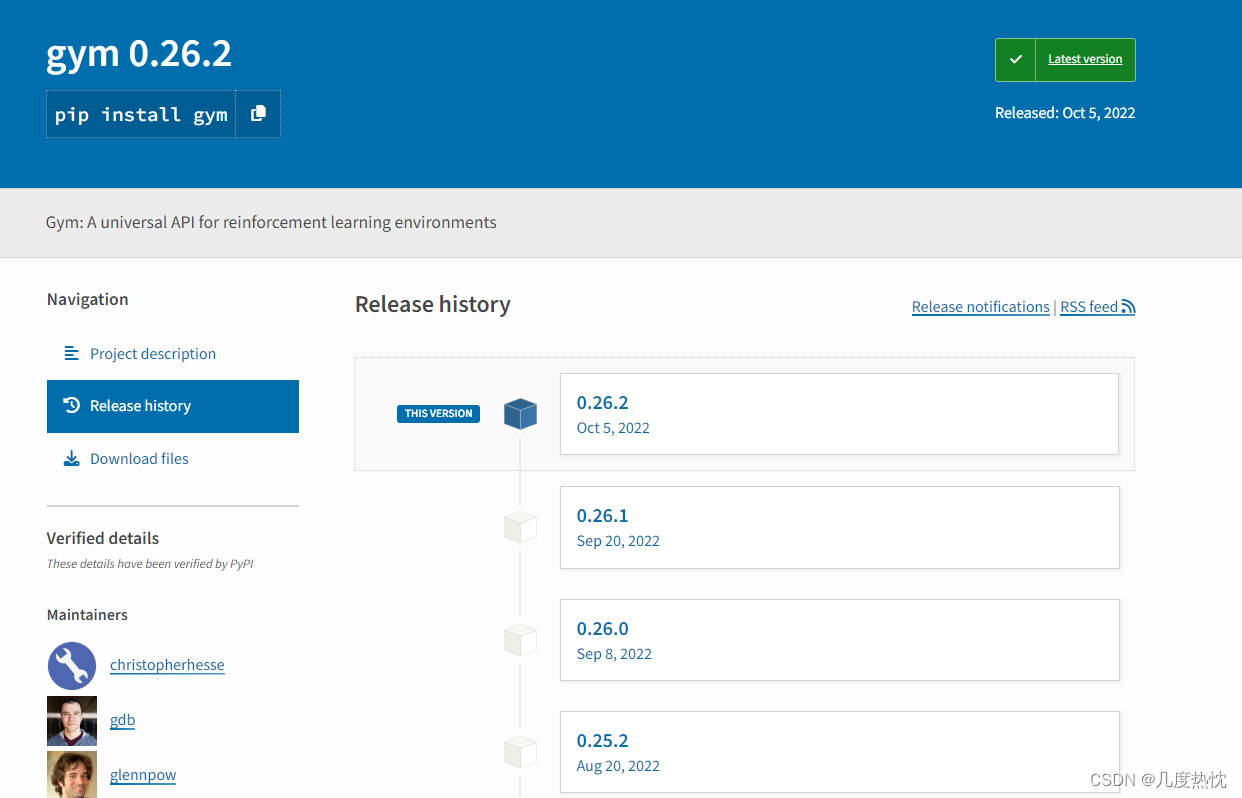Click the THIS VERSION badge
The image size is (1242, 798).
click(x=438, y=414)
